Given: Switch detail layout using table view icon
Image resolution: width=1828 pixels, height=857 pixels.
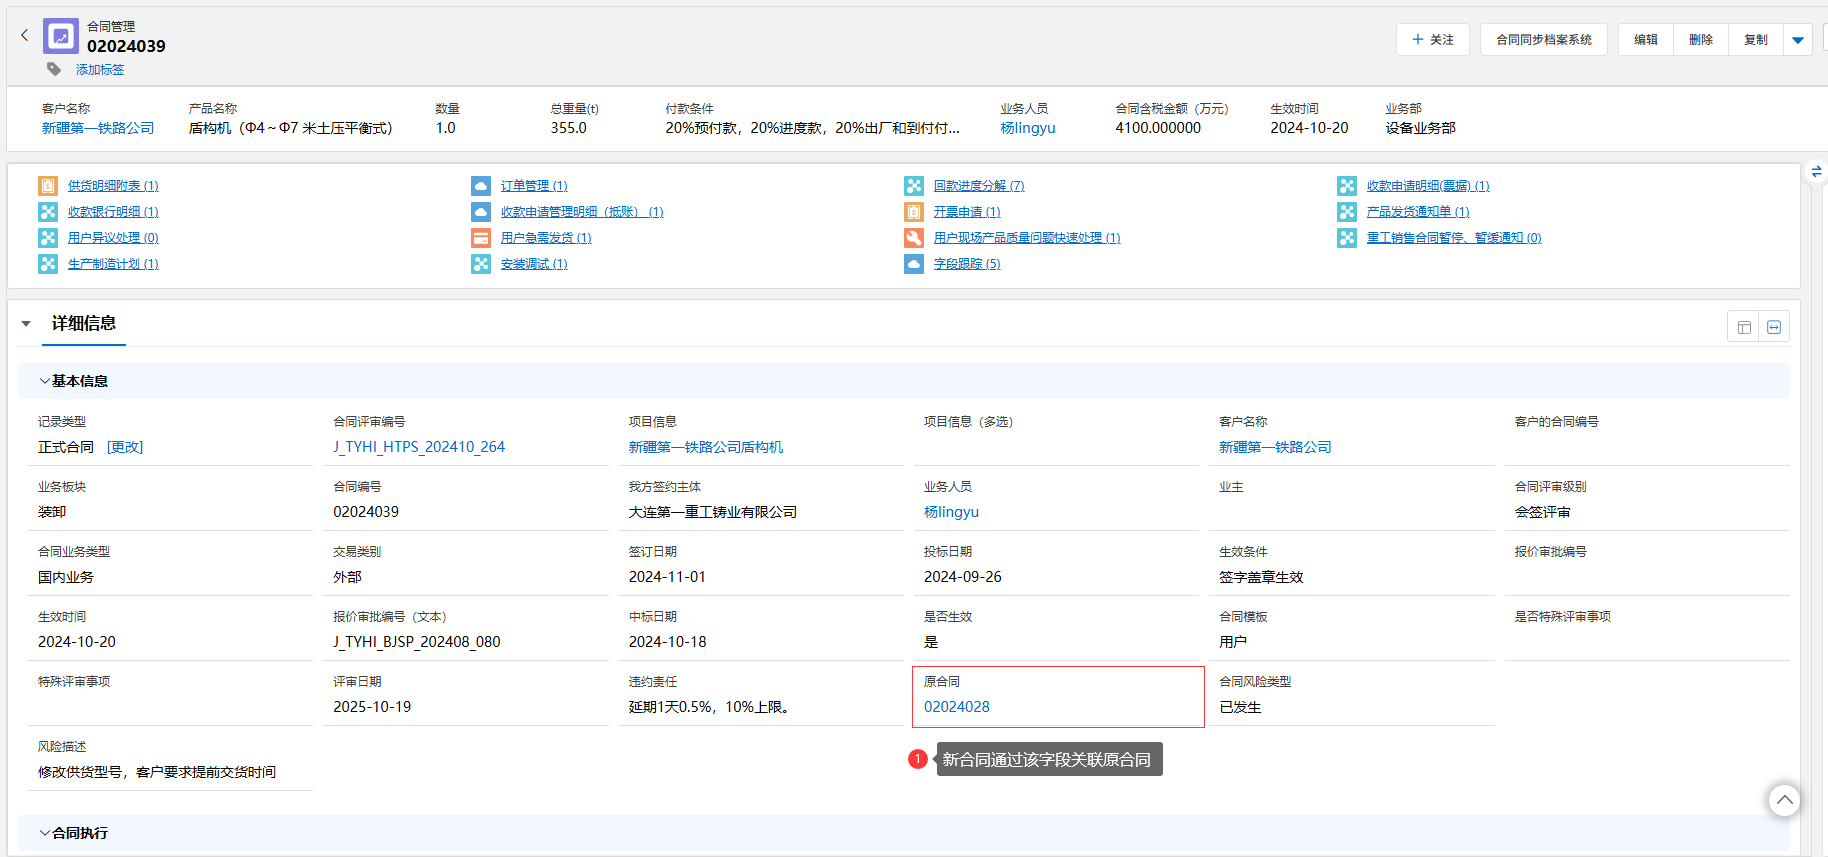Looking at the screenshot, I should click(x=1744, y=327).
